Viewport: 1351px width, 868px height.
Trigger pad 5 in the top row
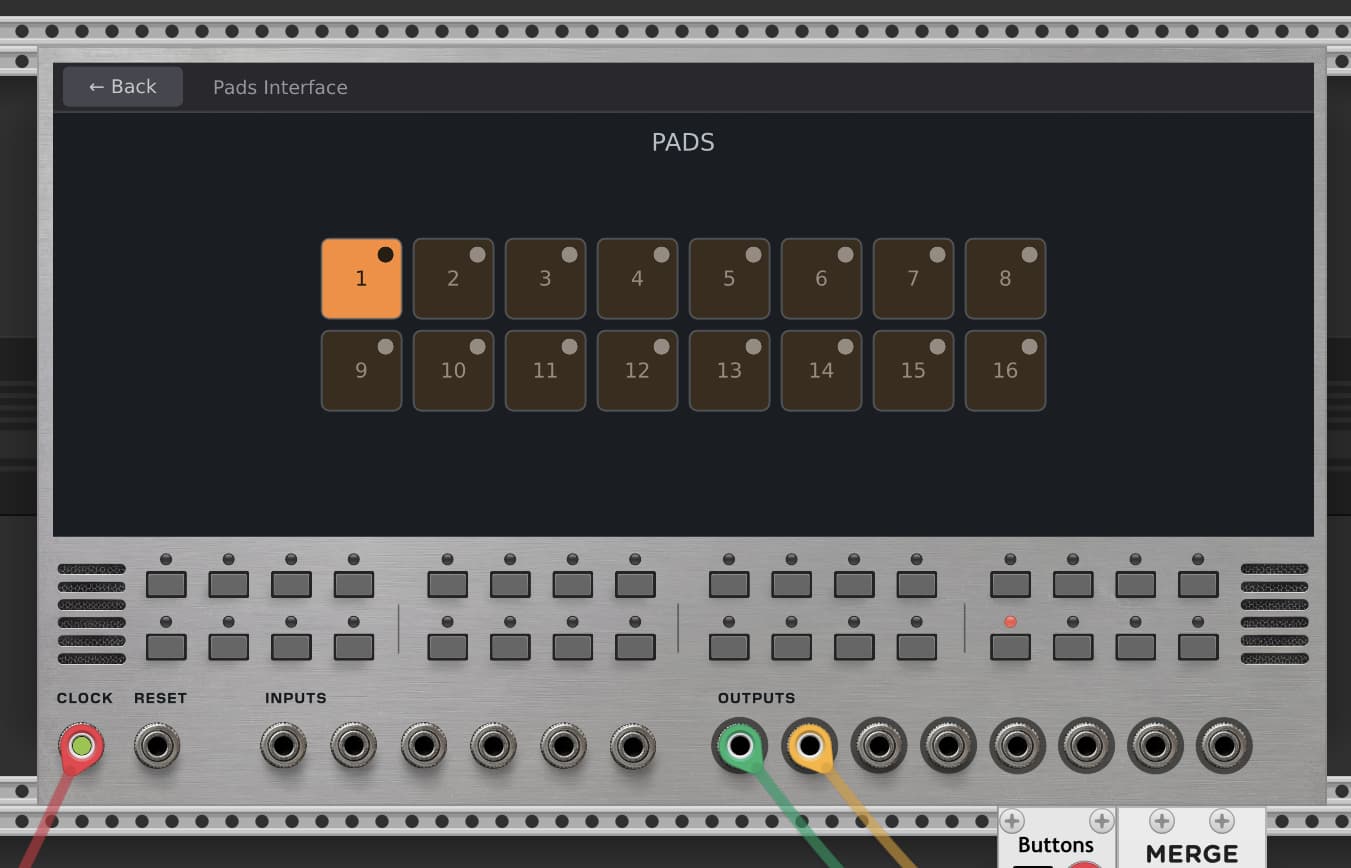[x=729, y=279]
